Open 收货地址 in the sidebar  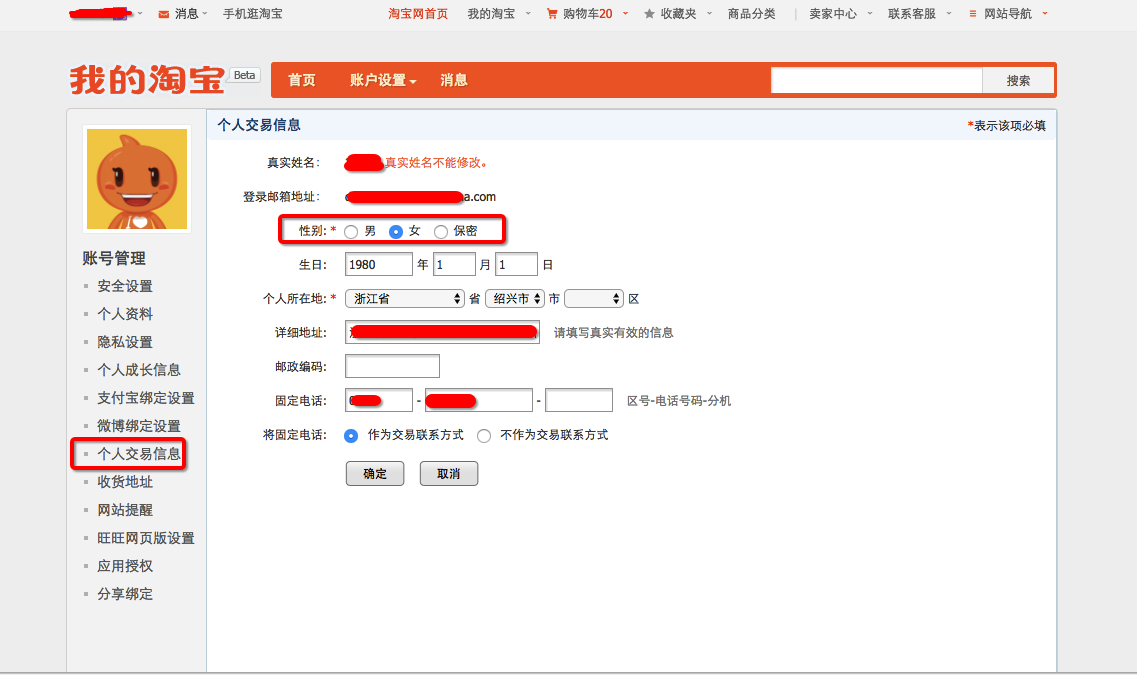125,482
